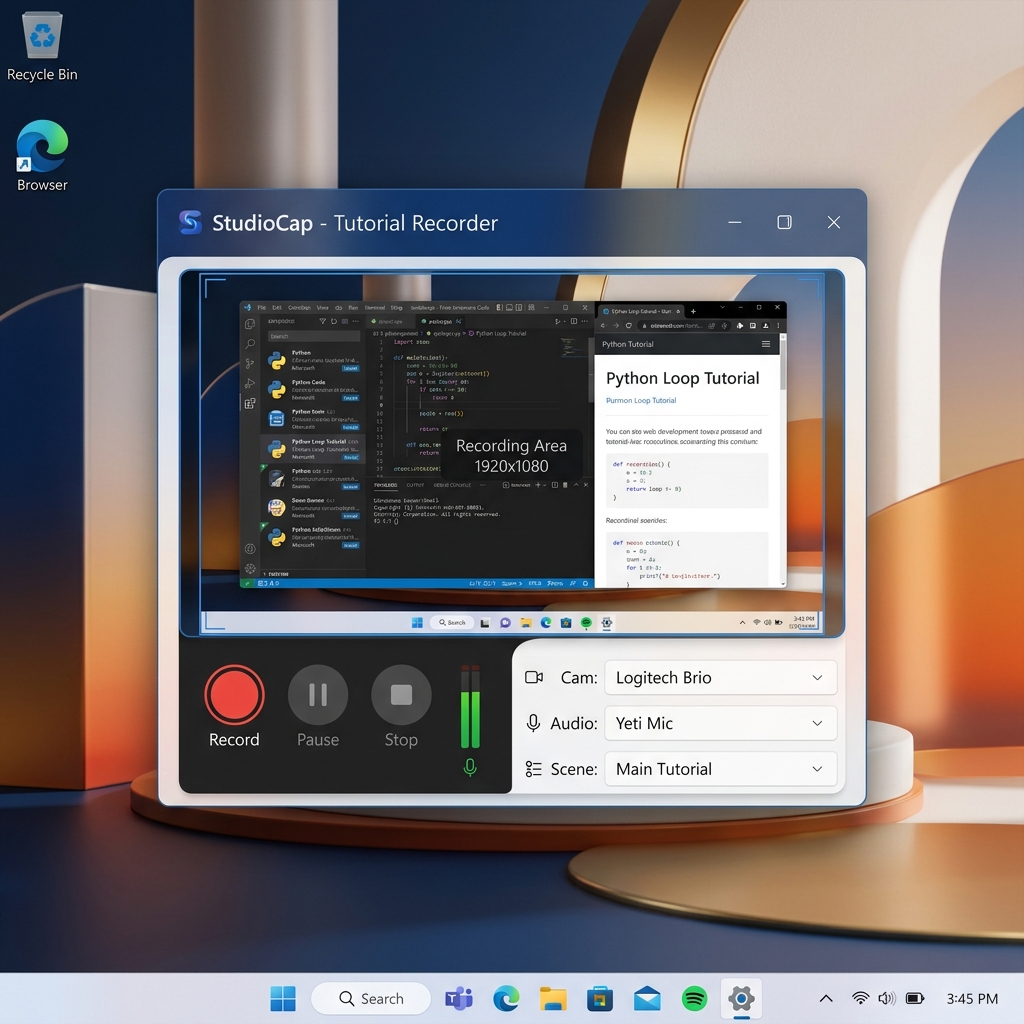Minimize the StudioCap window

pos(735,223)
